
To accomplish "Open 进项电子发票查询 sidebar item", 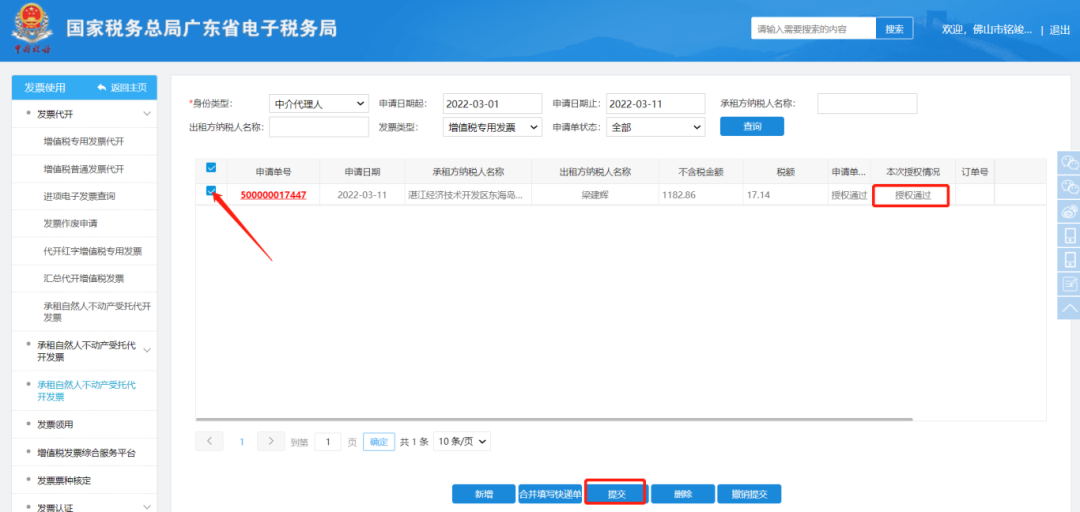I will (x=79, y=196).
